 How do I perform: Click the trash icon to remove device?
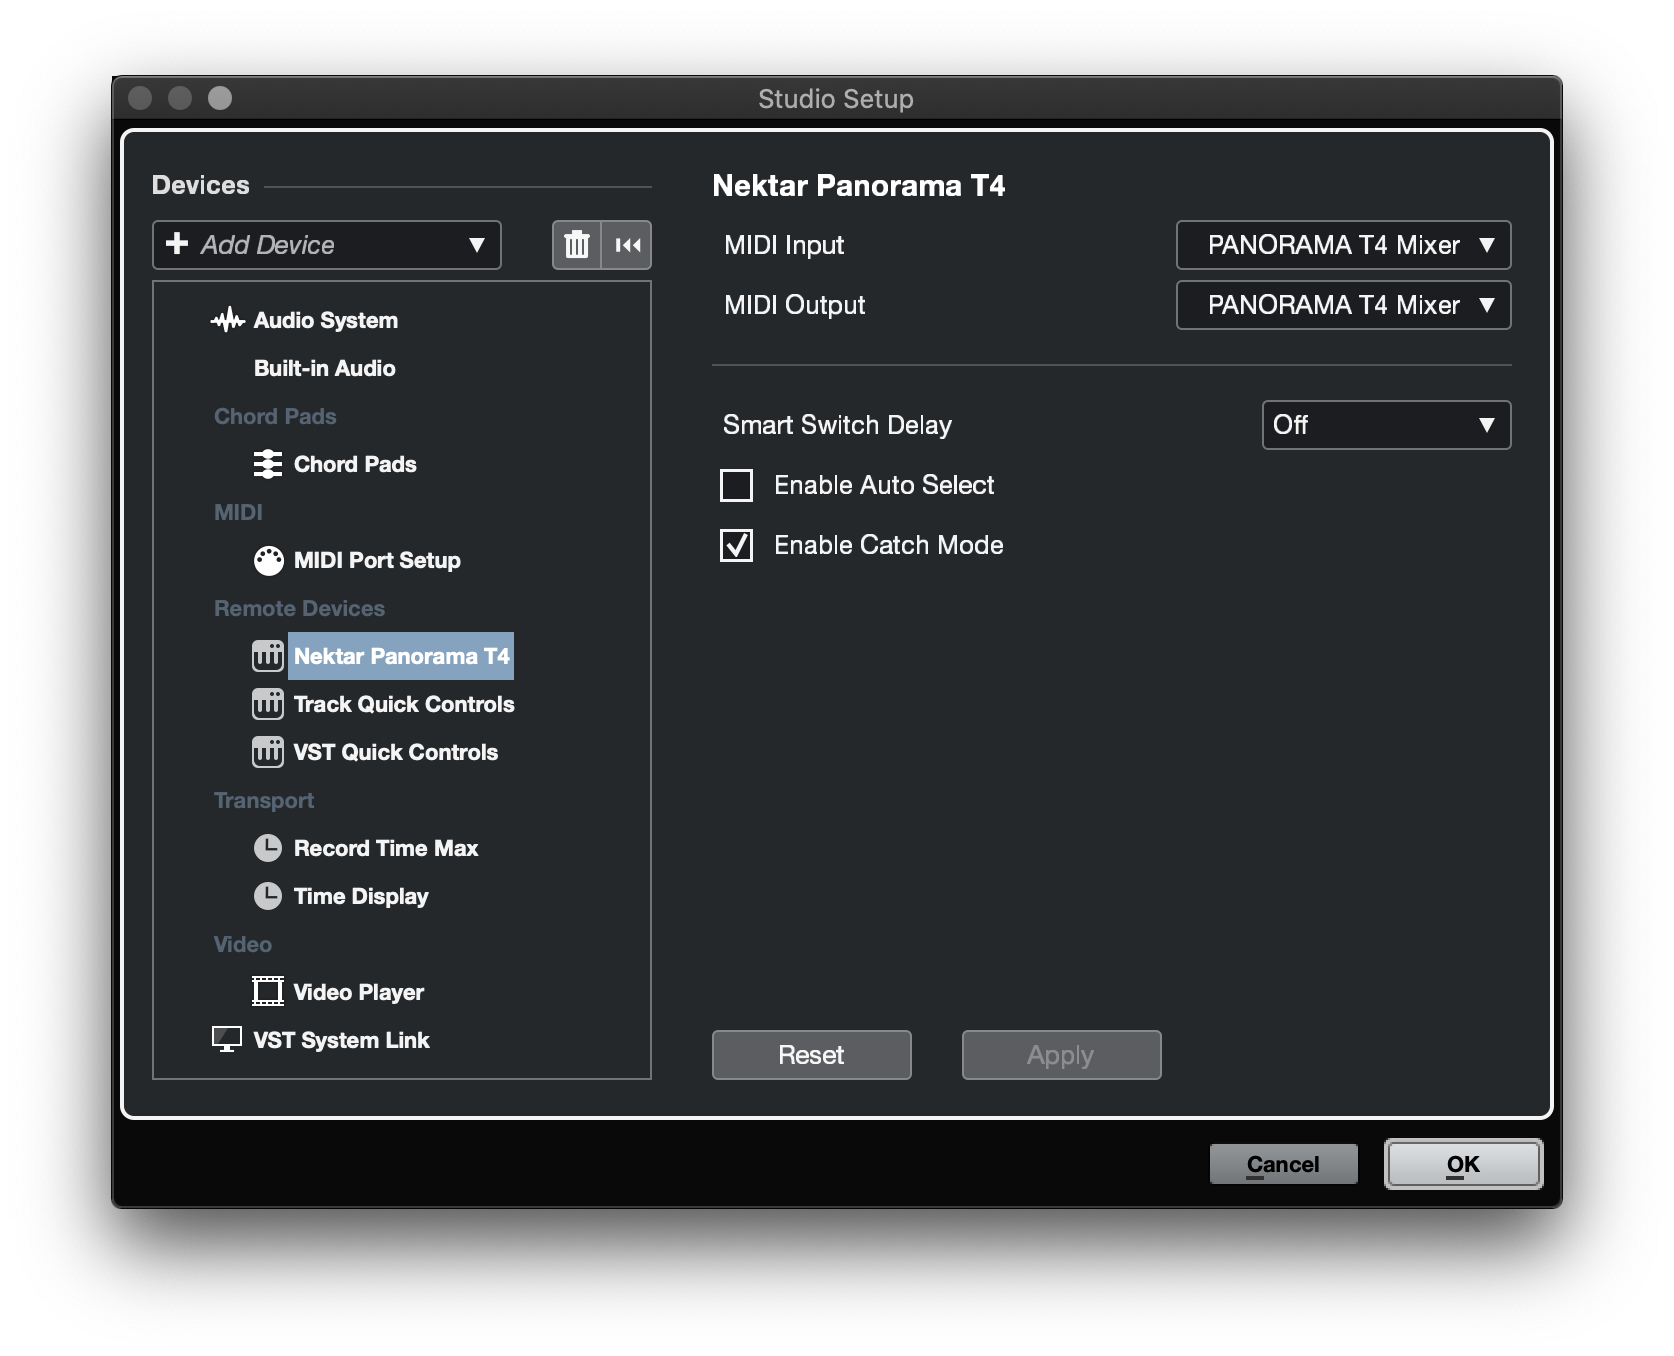click(577, 245)
